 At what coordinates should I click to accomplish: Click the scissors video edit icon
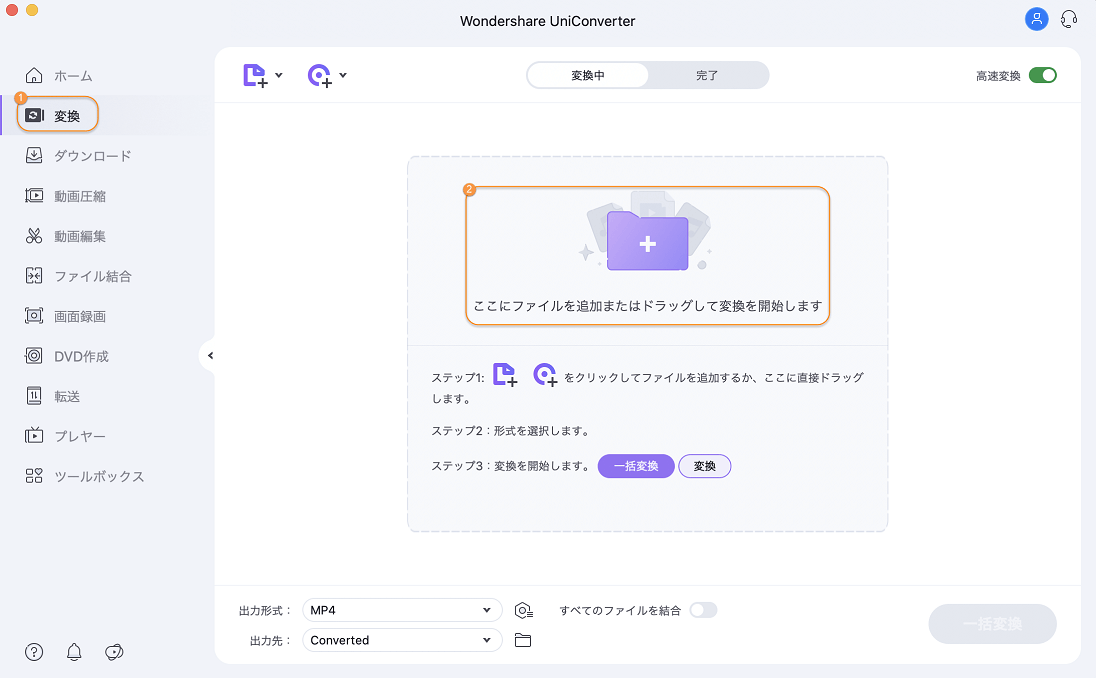click(x=34, y=236)
